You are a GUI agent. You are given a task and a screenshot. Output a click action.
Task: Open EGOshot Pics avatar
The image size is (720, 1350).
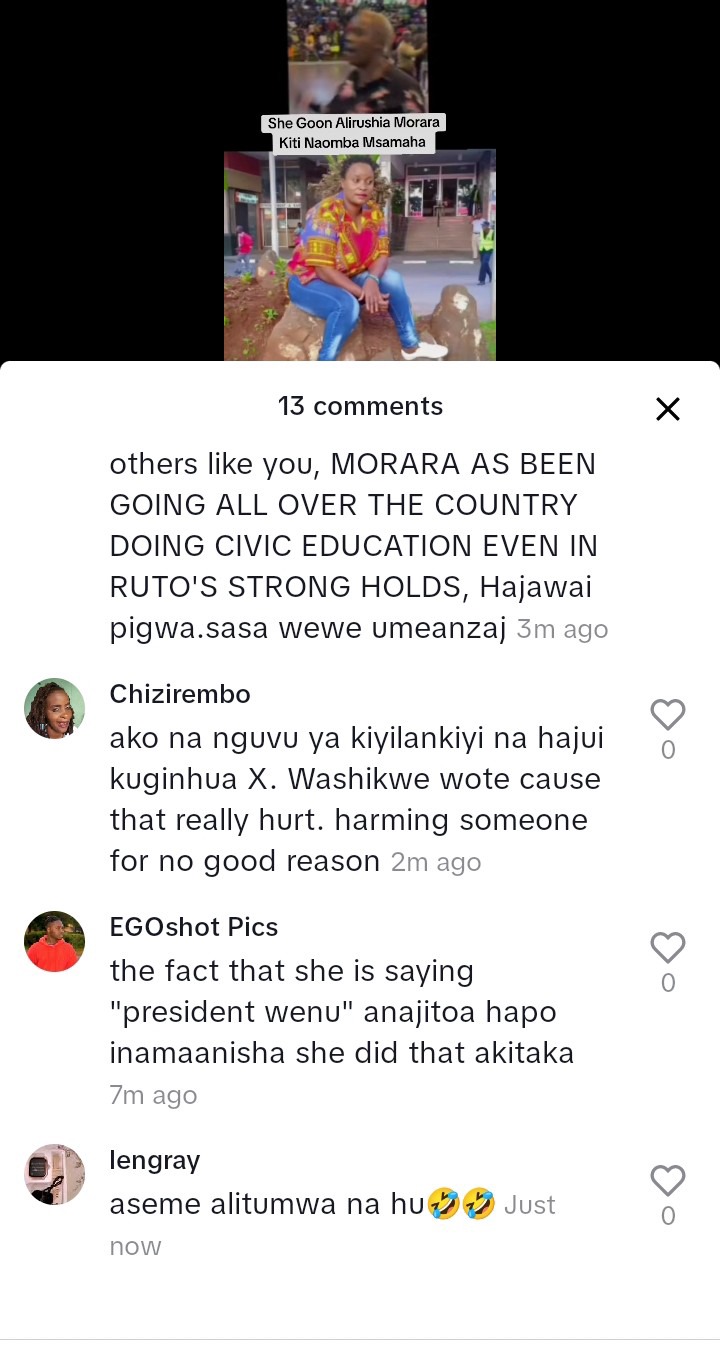click(54, 942)
